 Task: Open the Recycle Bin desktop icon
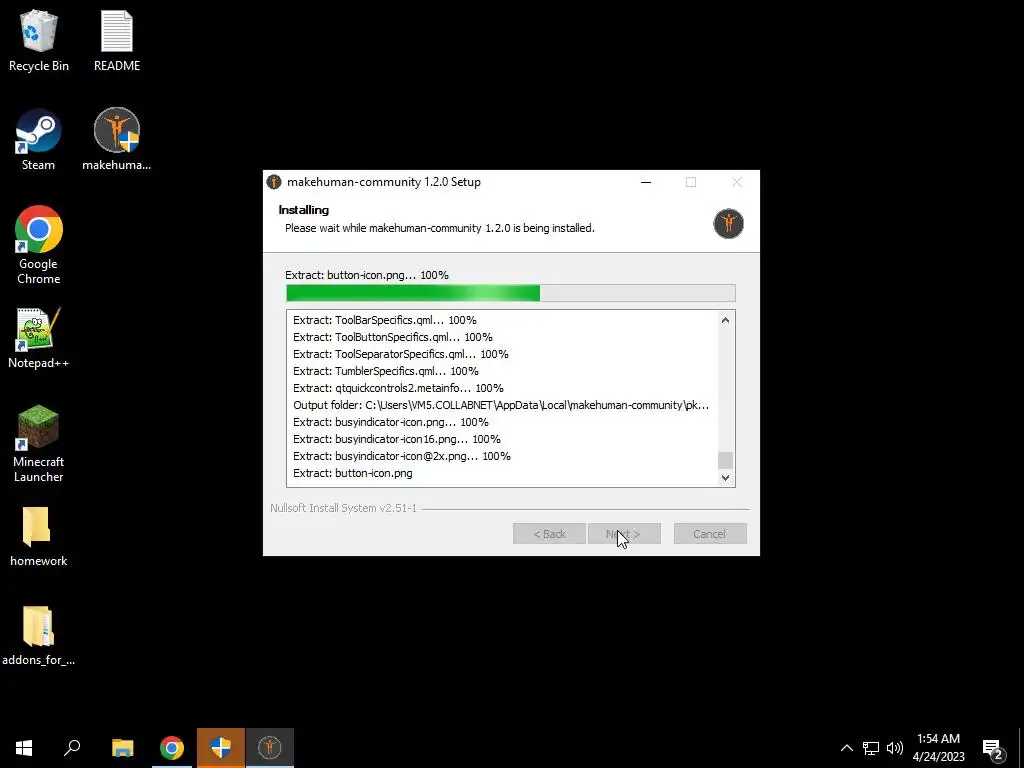[39, 40]
